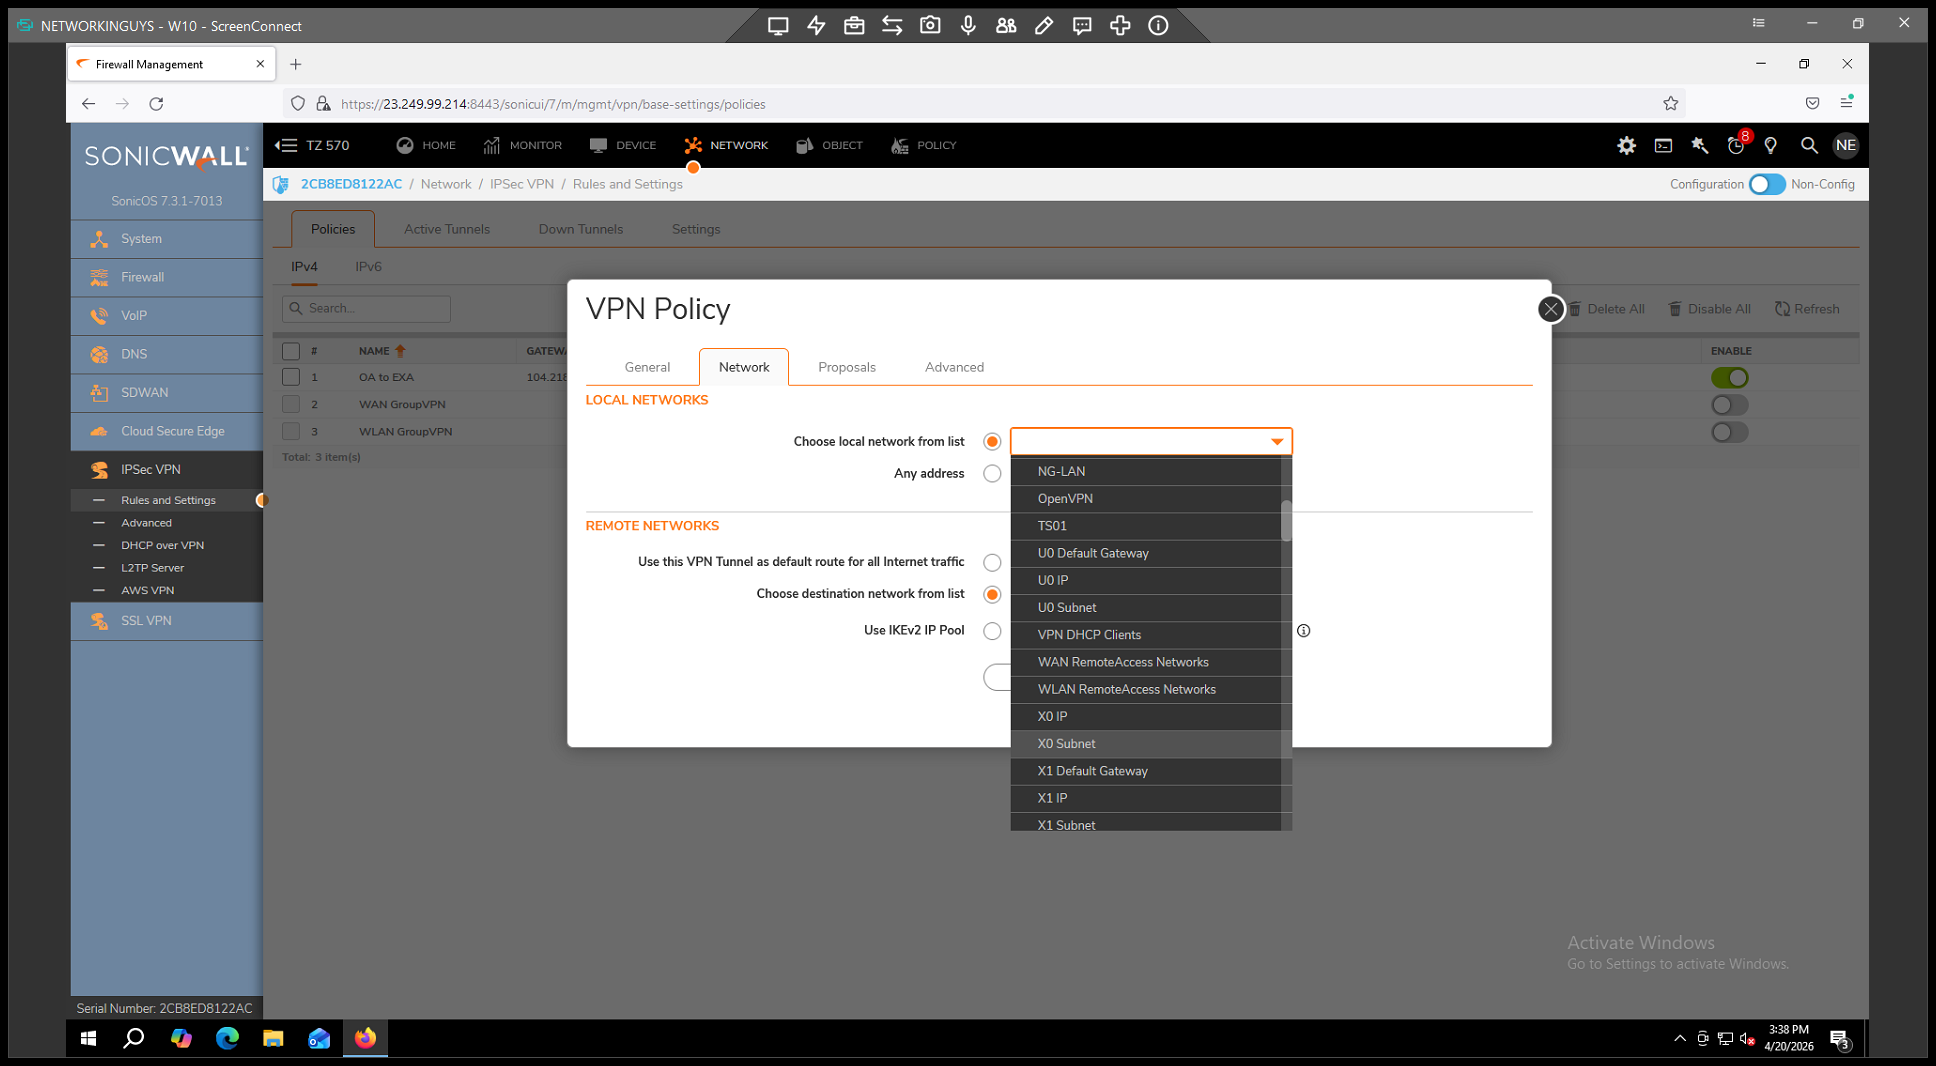Open Firefox from the Windows taskbar
The height and width of the screenshot is (1066, 1936).
tap(365, 1038)
